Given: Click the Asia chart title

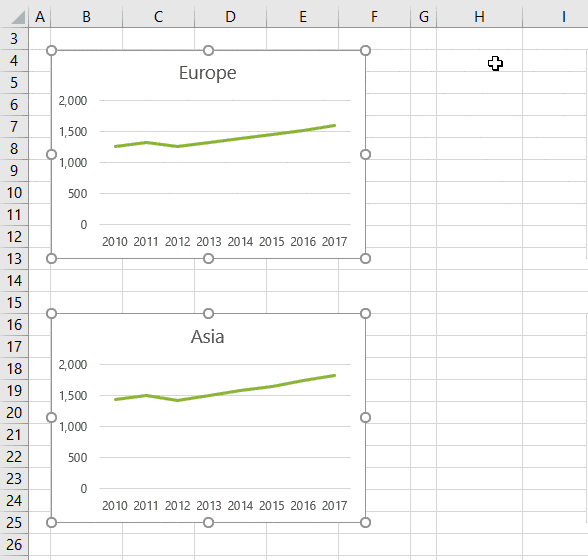Looking at the screenshot, I should pyautogui.click(x=208, y=337).
